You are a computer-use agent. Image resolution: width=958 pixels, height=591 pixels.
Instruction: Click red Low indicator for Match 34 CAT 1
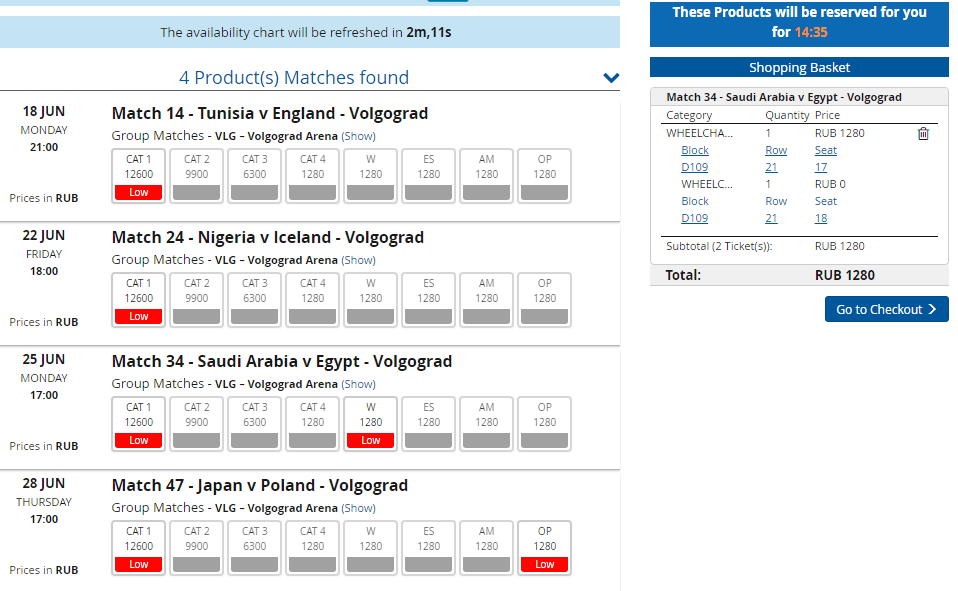[139, 440]
